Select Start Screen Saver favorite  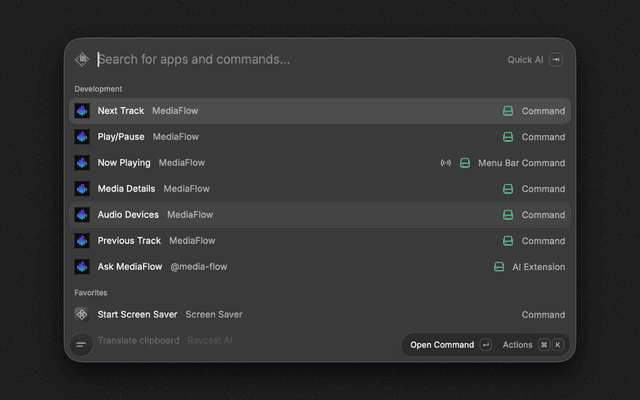tap(320, 315)
